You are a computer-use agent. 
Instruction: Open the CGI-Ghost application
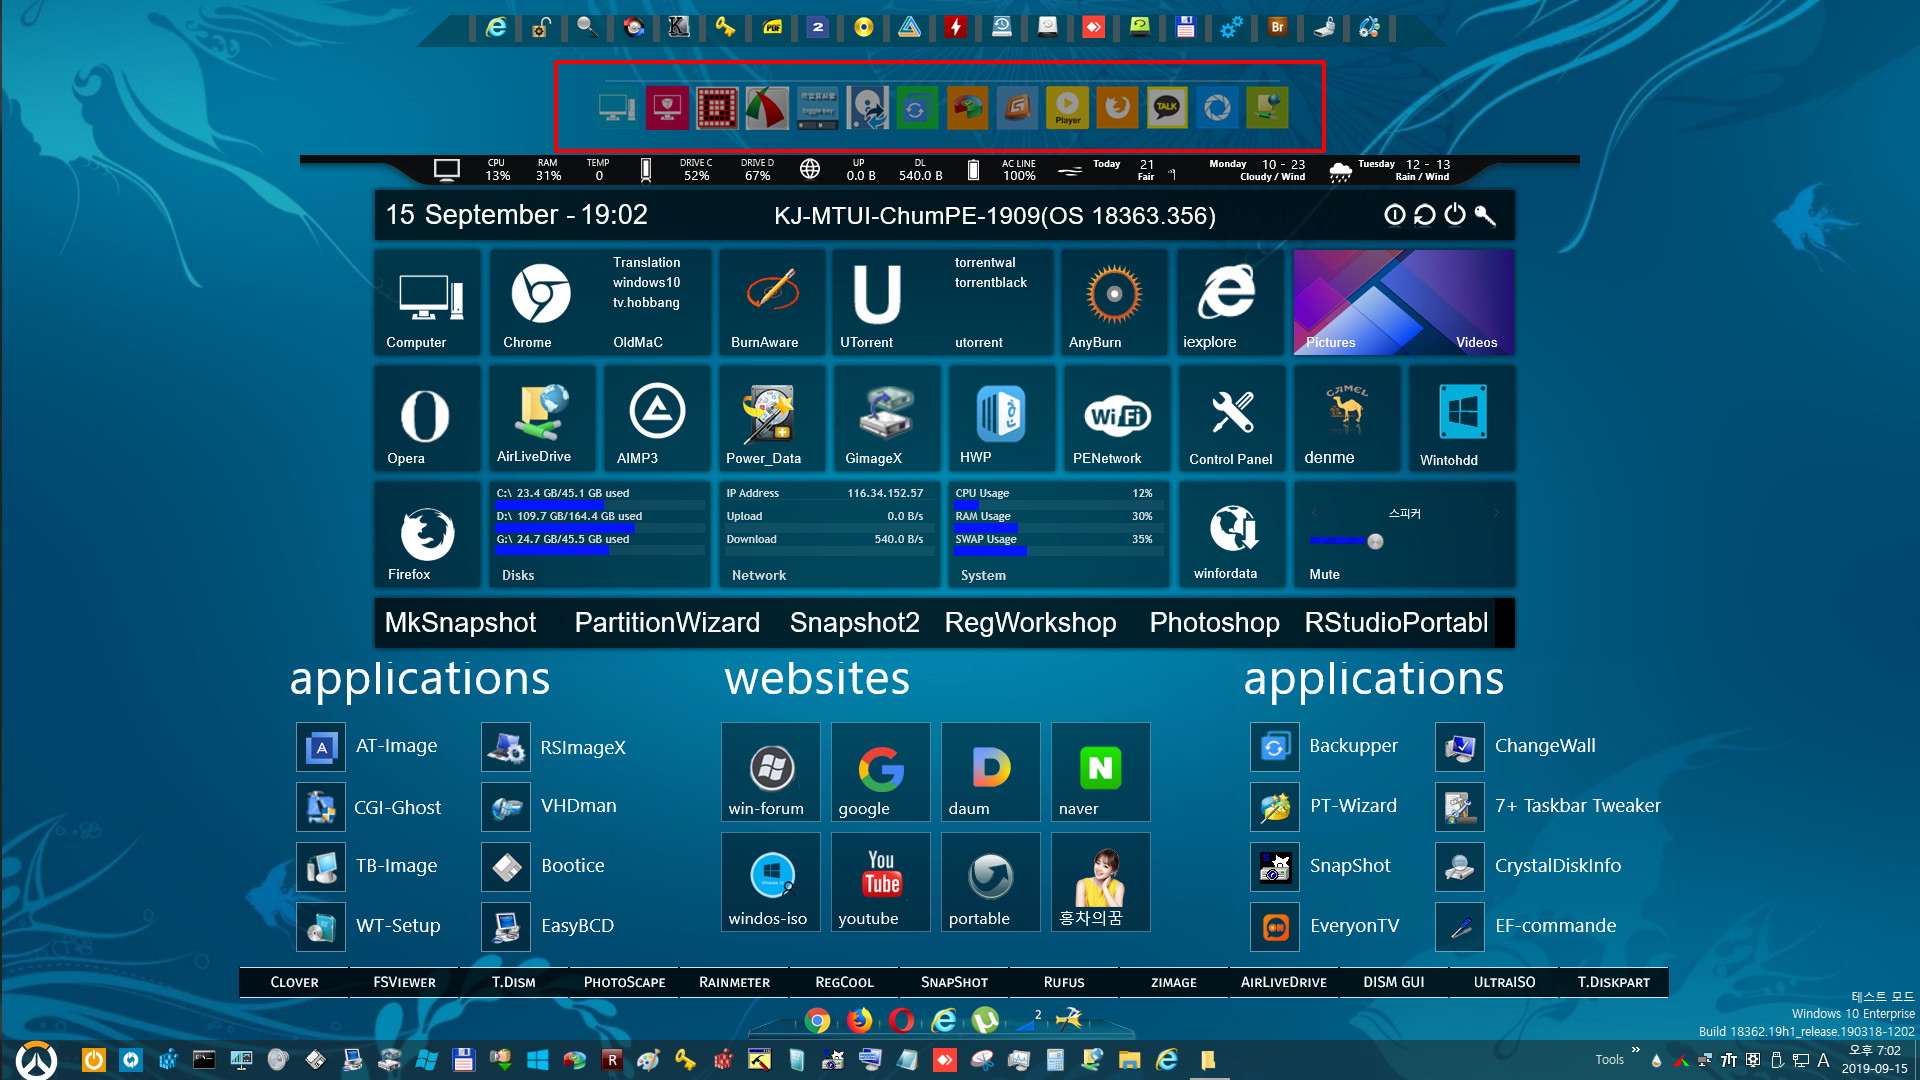[321, 807]
